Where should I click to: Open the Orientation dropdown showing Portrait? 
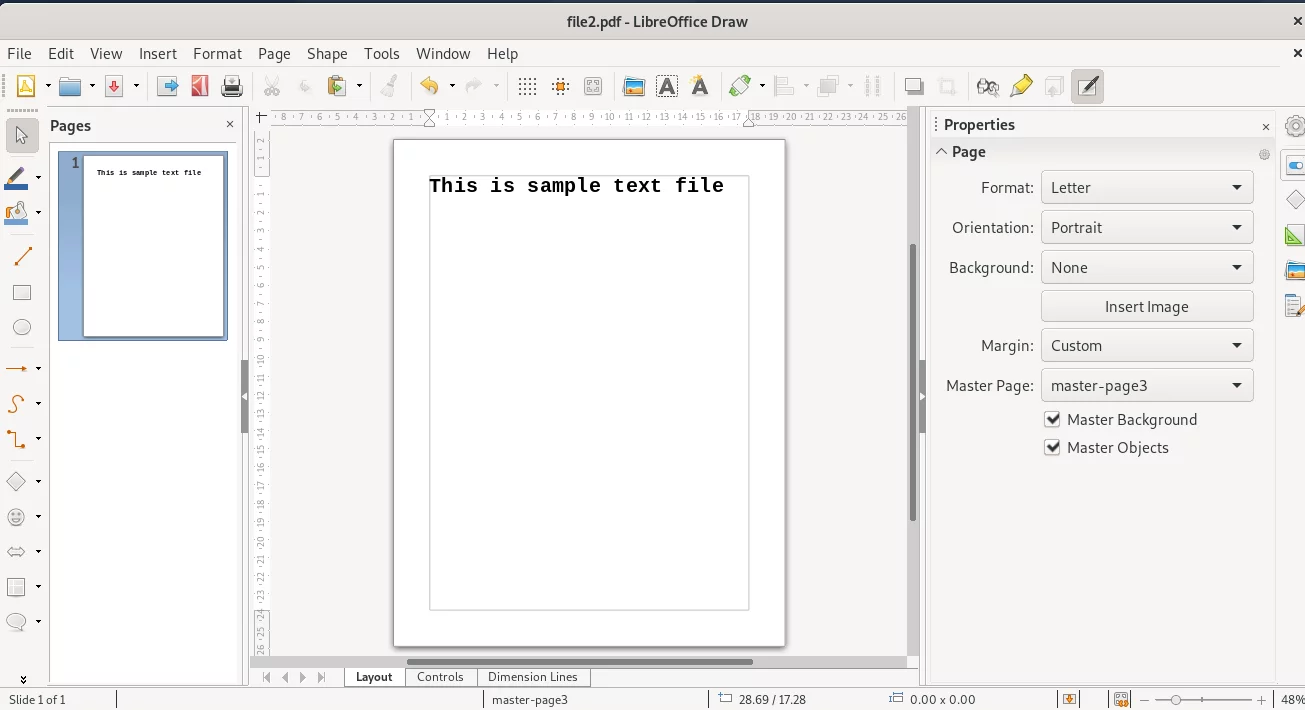[1147, 227]
